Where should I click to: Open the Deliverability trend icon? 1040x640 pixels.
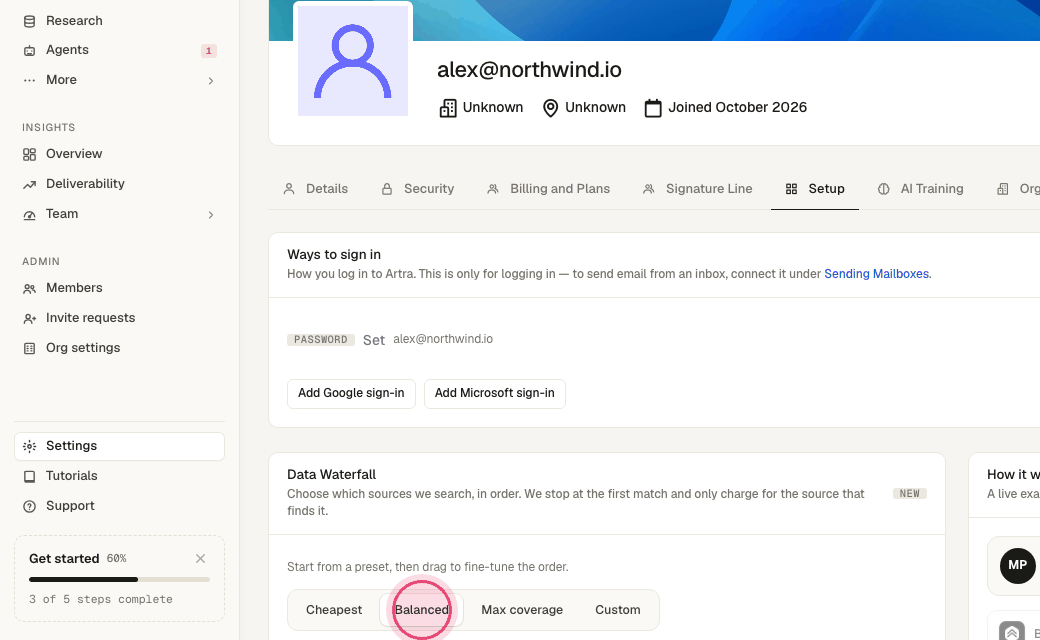(29, 184)
